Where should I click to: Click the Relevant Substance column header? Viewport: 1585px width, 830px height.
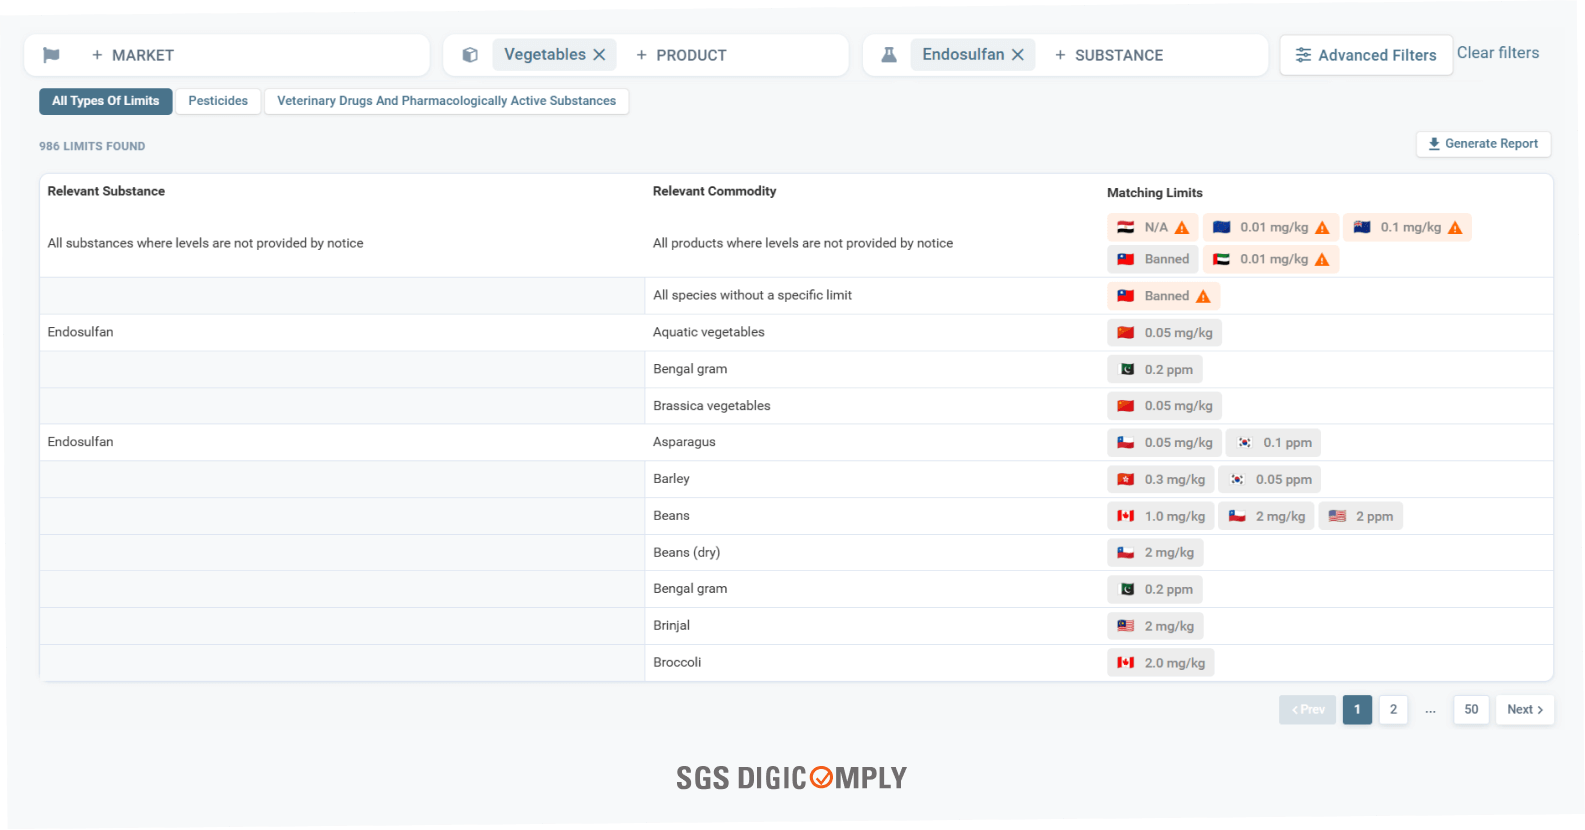click(x=106, y=191)
